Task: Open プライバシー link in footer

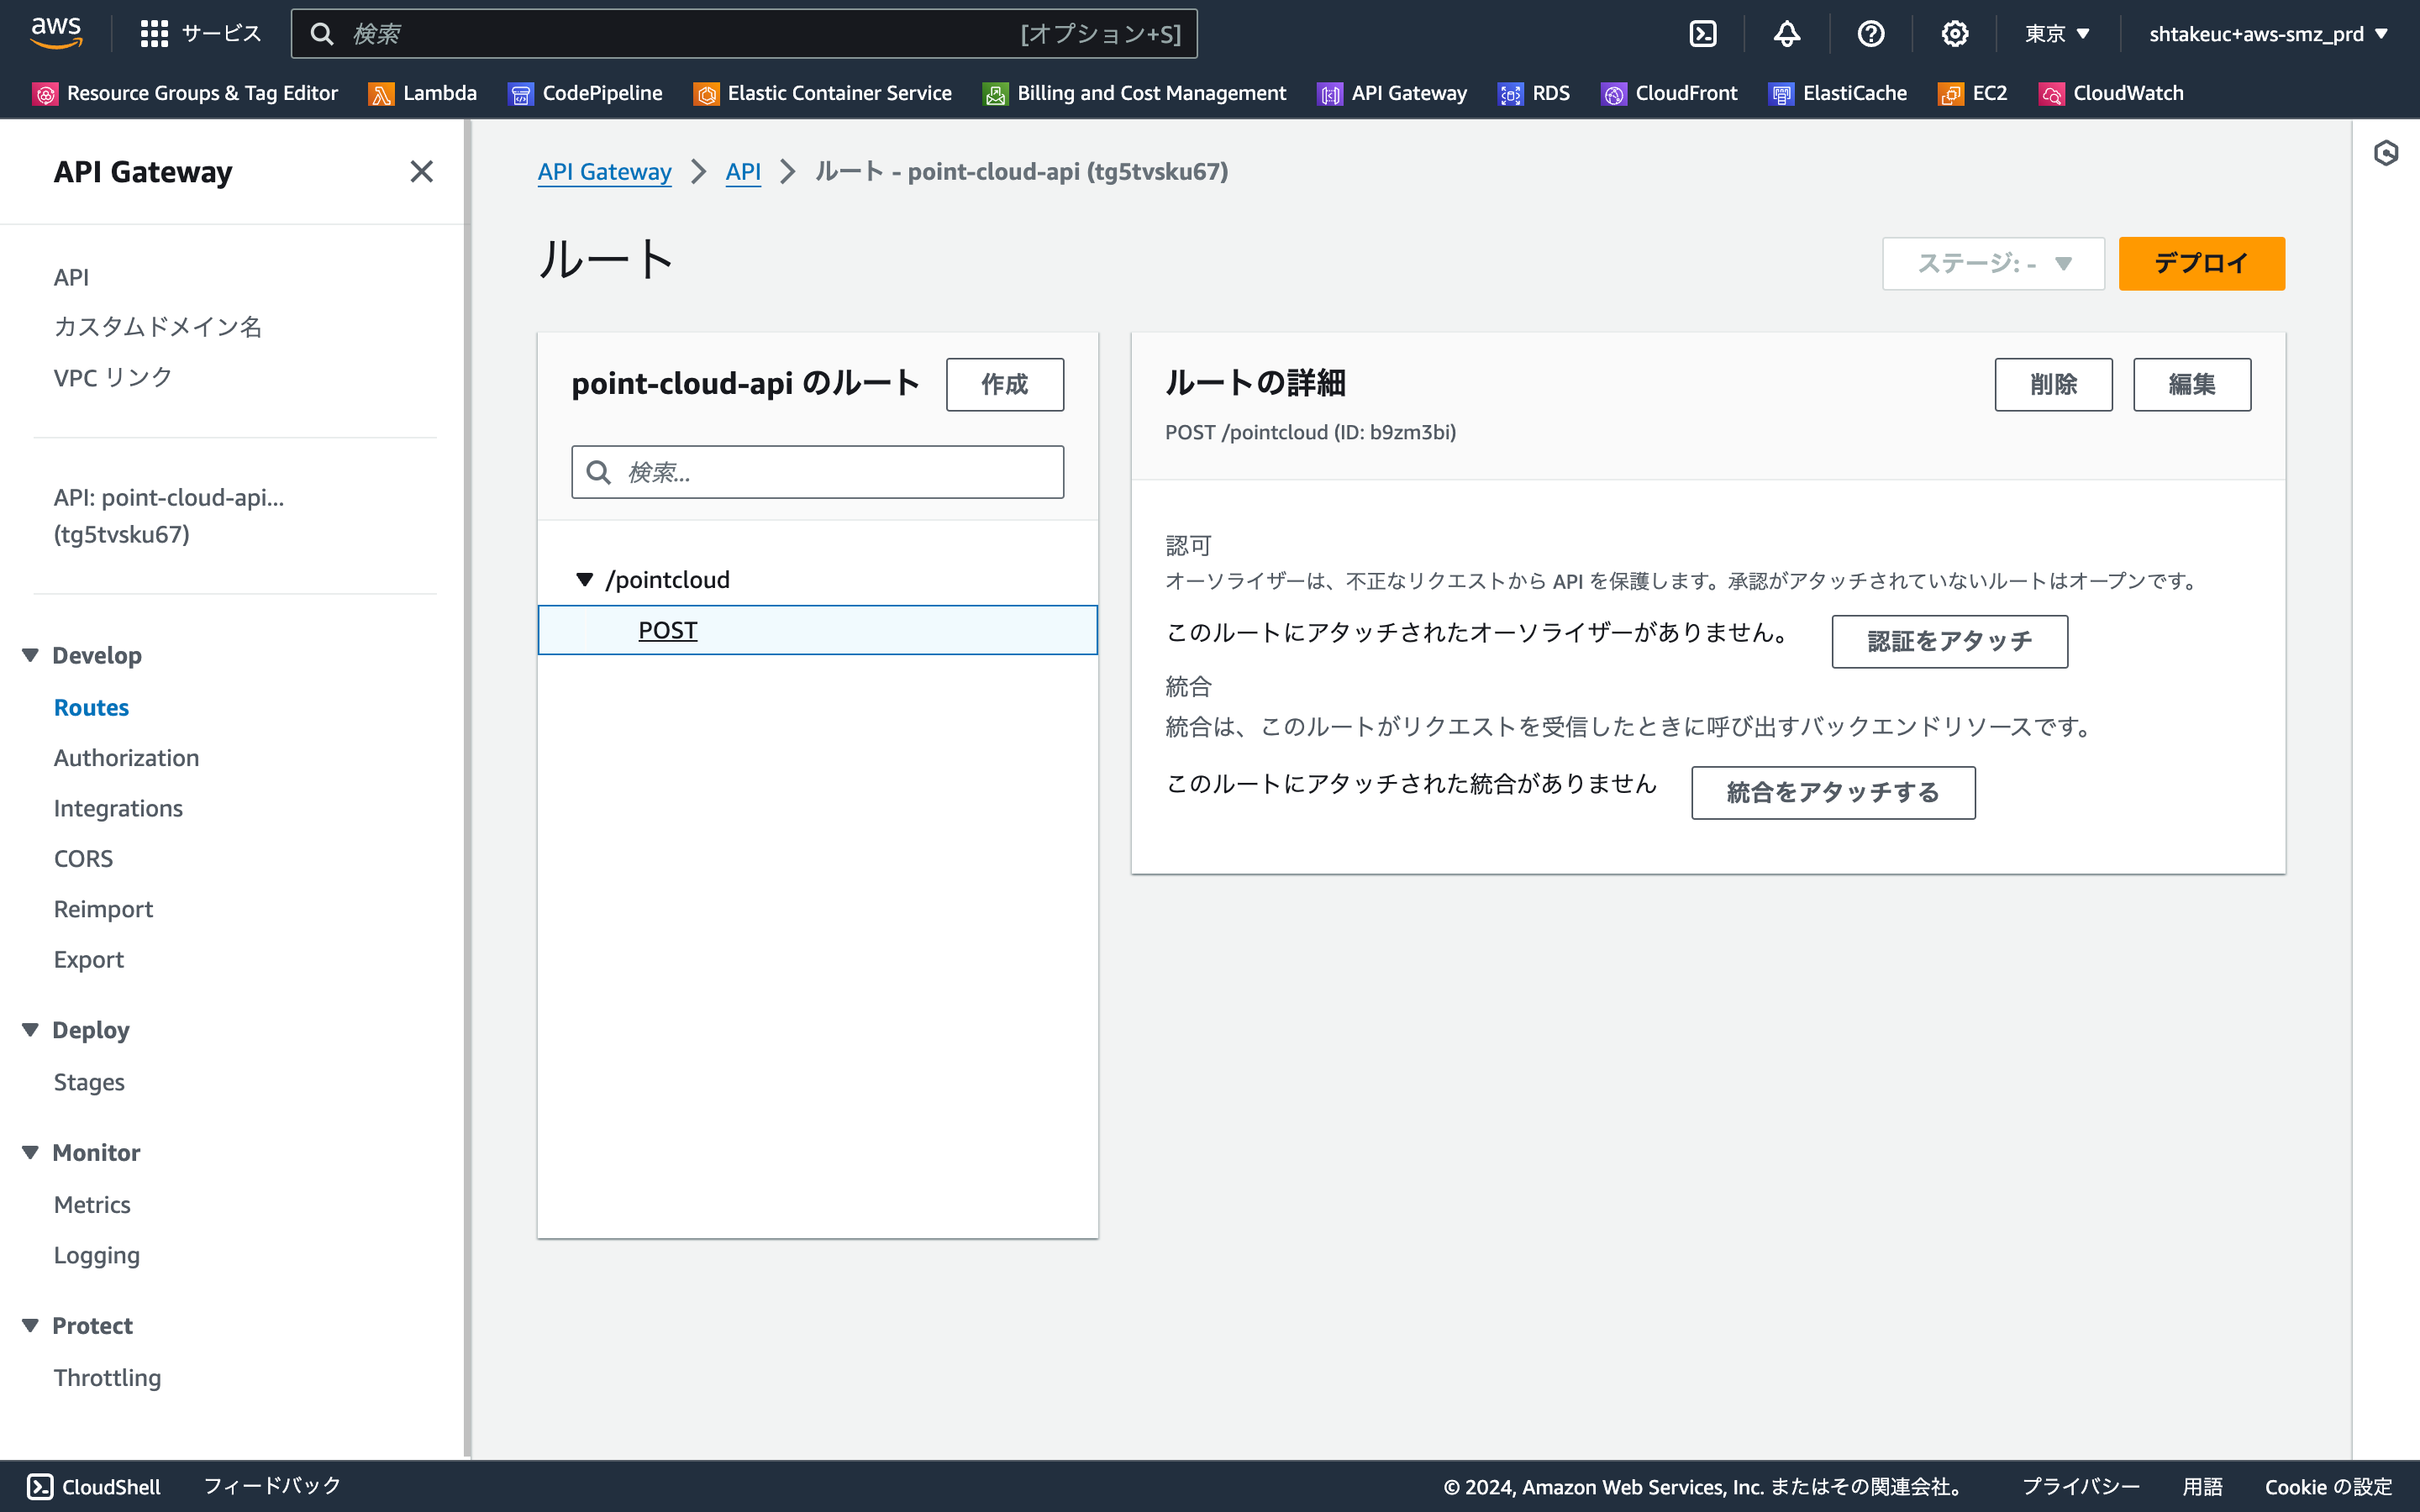Action: pyautogui.click(x=2080, y=1487)
